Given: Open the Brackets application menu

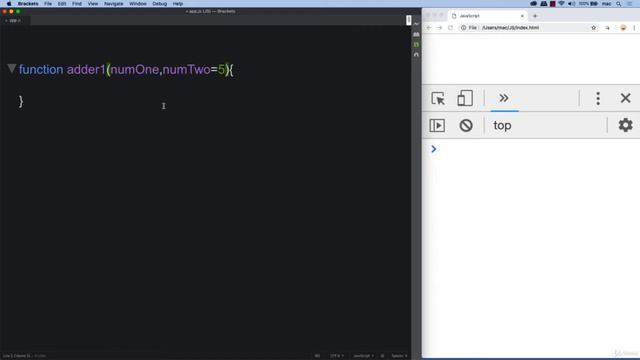Looking at the screenshot, I should (28, 4).
